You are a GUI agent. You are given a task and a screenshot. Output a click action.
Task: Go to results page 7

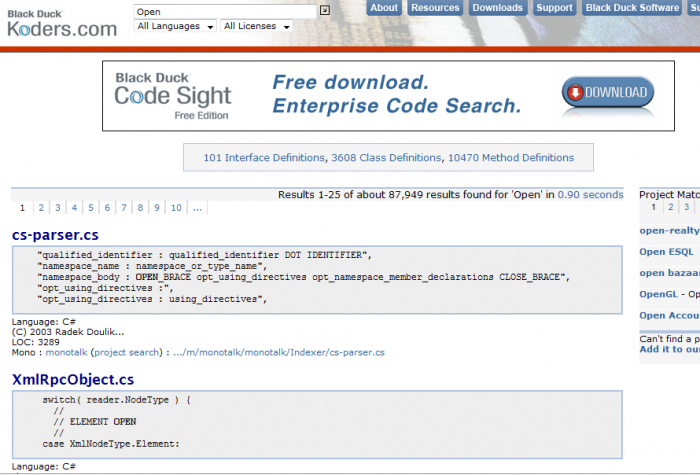click(x=124, y=208)
